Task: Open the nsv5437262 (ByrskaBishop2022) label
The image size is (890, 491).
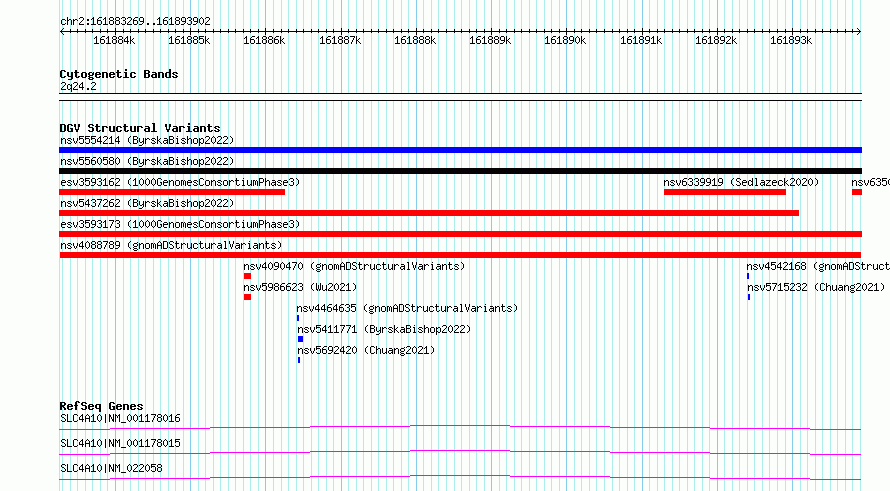Action: (x=147, y=203)
